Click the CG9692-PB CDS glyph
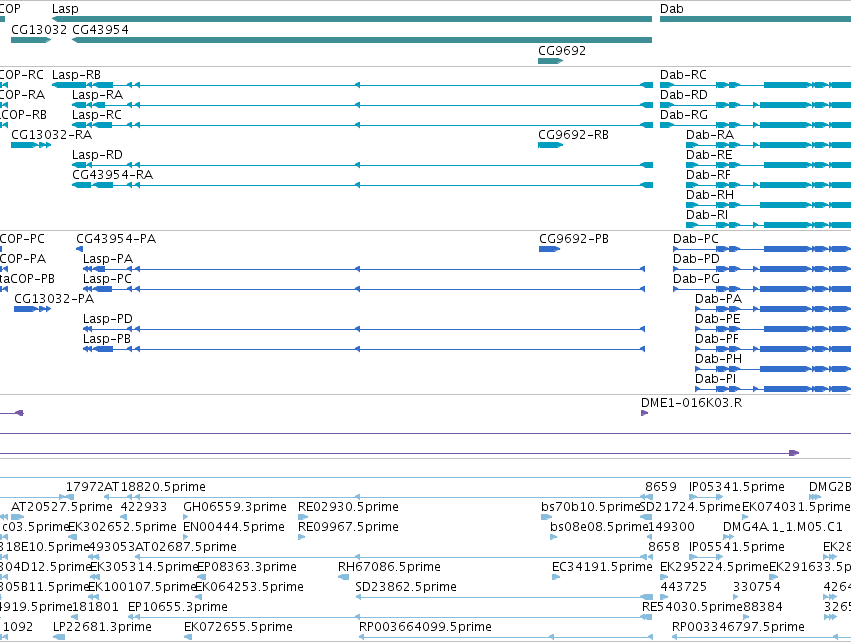The height and width of the screenshot is (642, 851). (549, 249)
